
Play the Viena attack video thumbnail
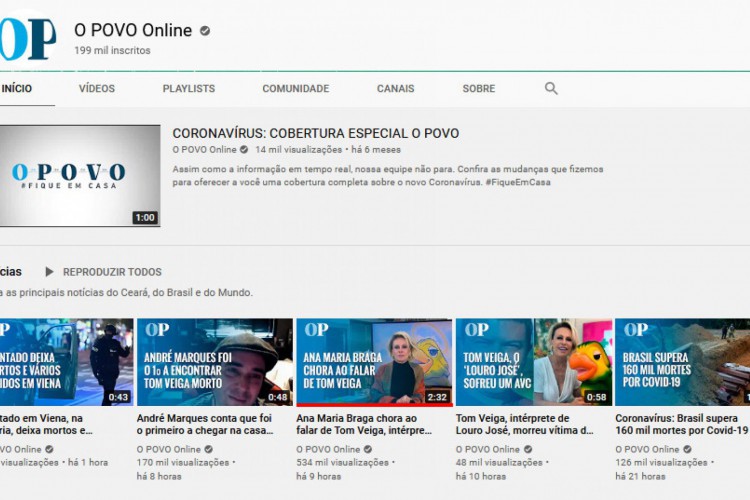66,362
